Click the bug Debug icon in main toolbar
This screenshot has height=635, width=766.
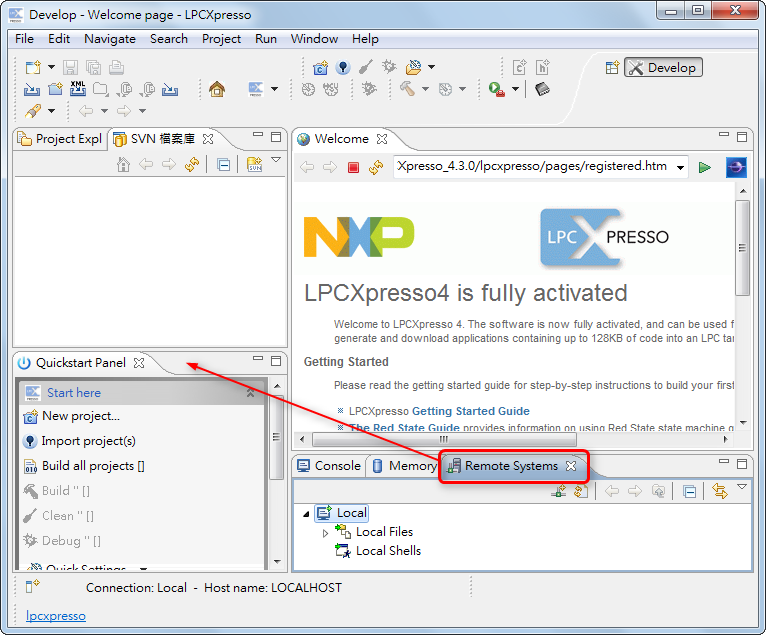pyautogui.click(x=389, y=67)
